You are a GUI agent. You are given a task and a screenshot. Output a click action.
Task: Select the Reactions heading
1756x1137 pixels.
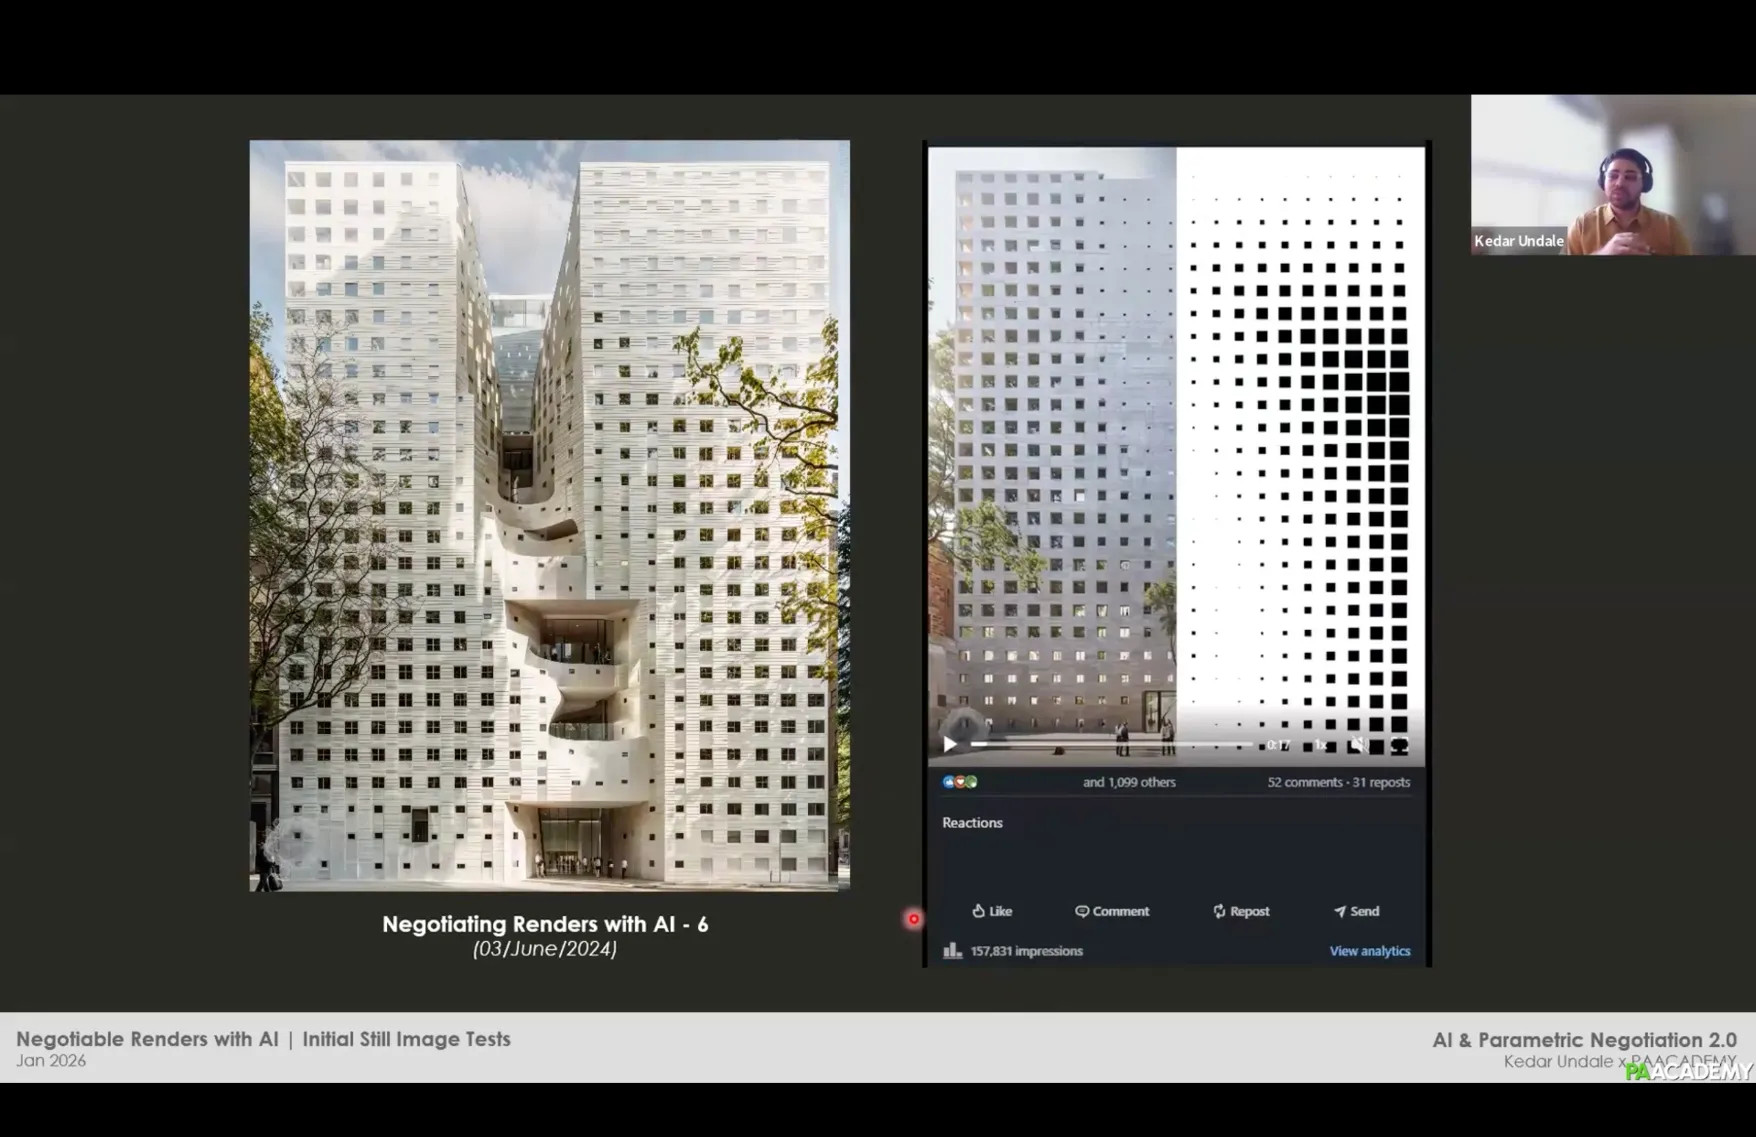(x=972, y=823)
